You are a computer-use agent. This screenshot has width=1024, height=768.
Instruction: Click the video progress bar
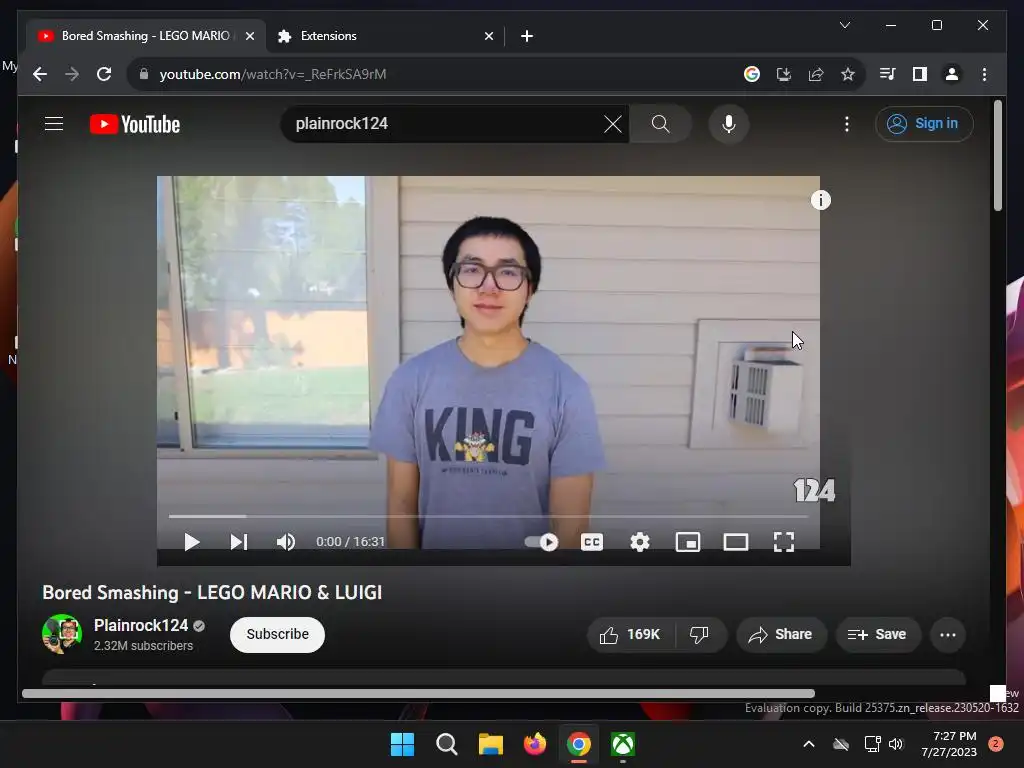[x=488, y=516]
